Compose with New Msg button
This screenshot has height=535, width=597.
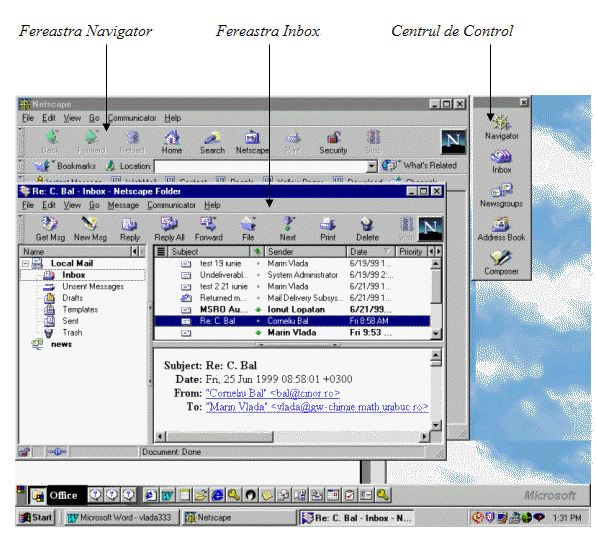click(x=90, y=229)
